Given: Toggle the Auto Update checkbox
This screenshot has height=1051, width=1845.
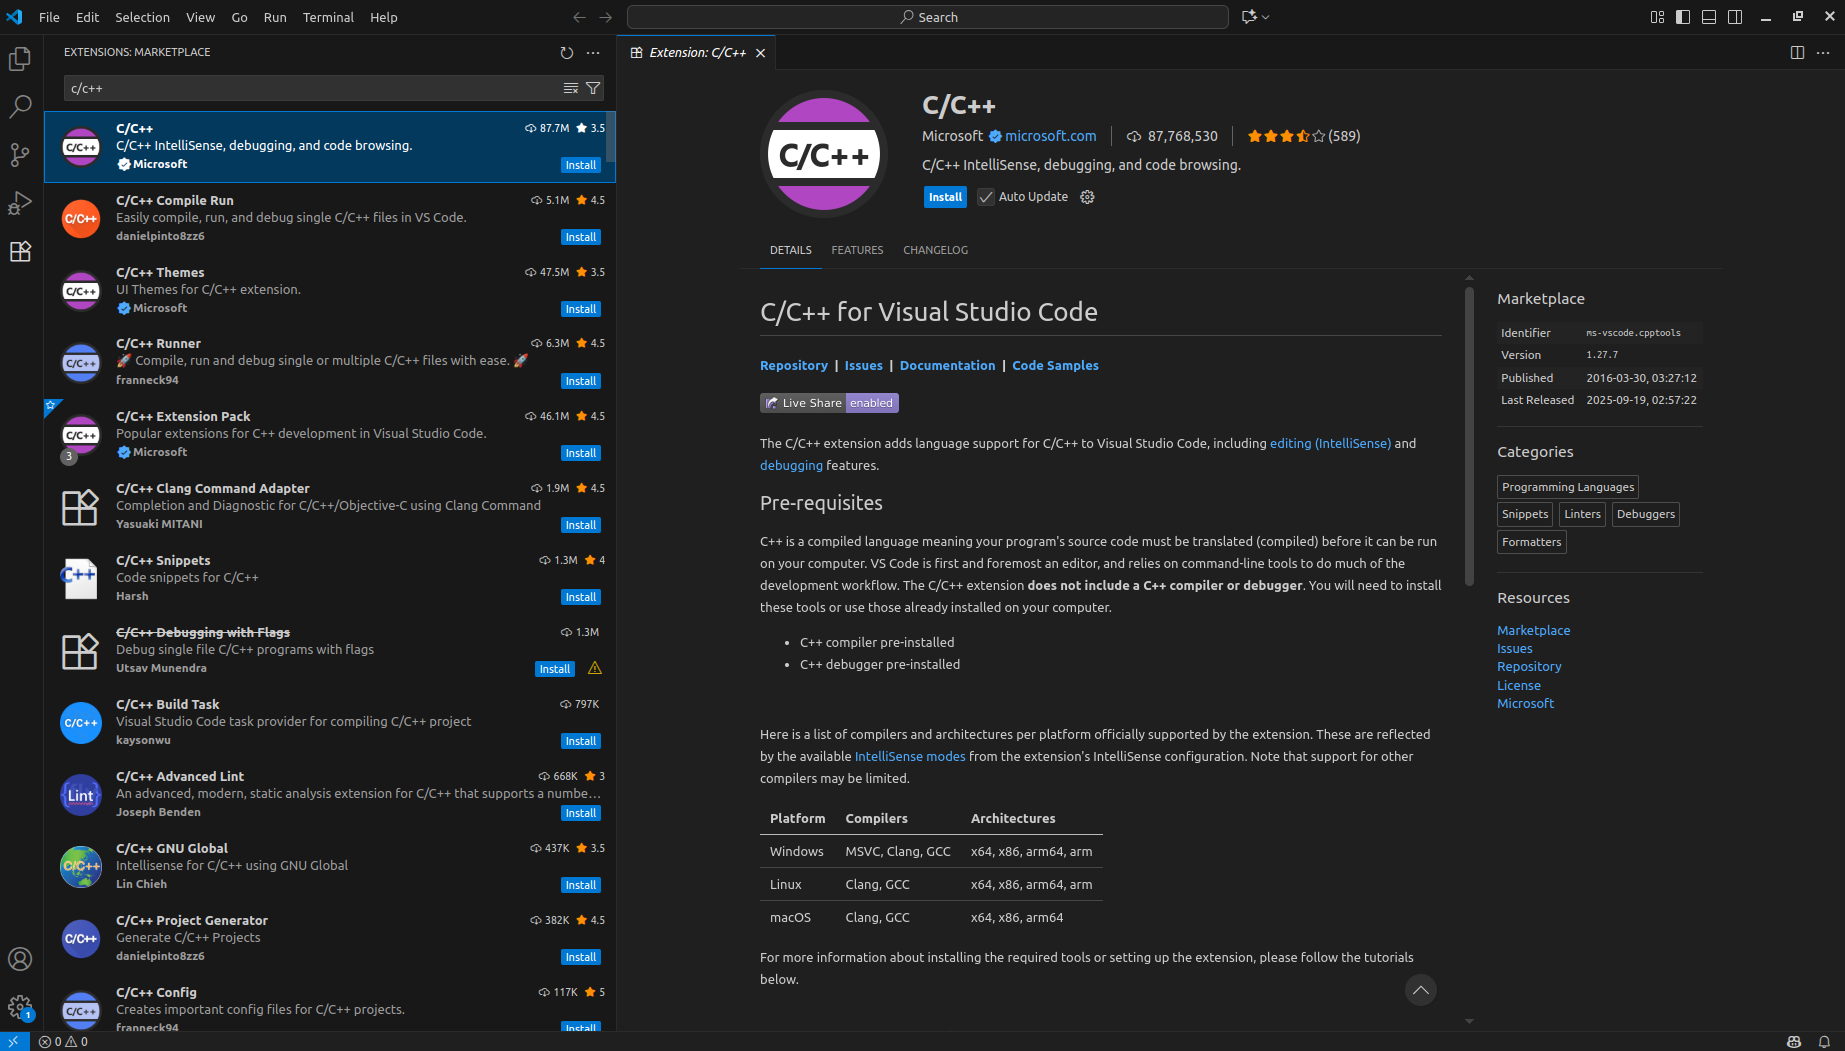Looking at the screenshot, I should click(x=986, y=197).
